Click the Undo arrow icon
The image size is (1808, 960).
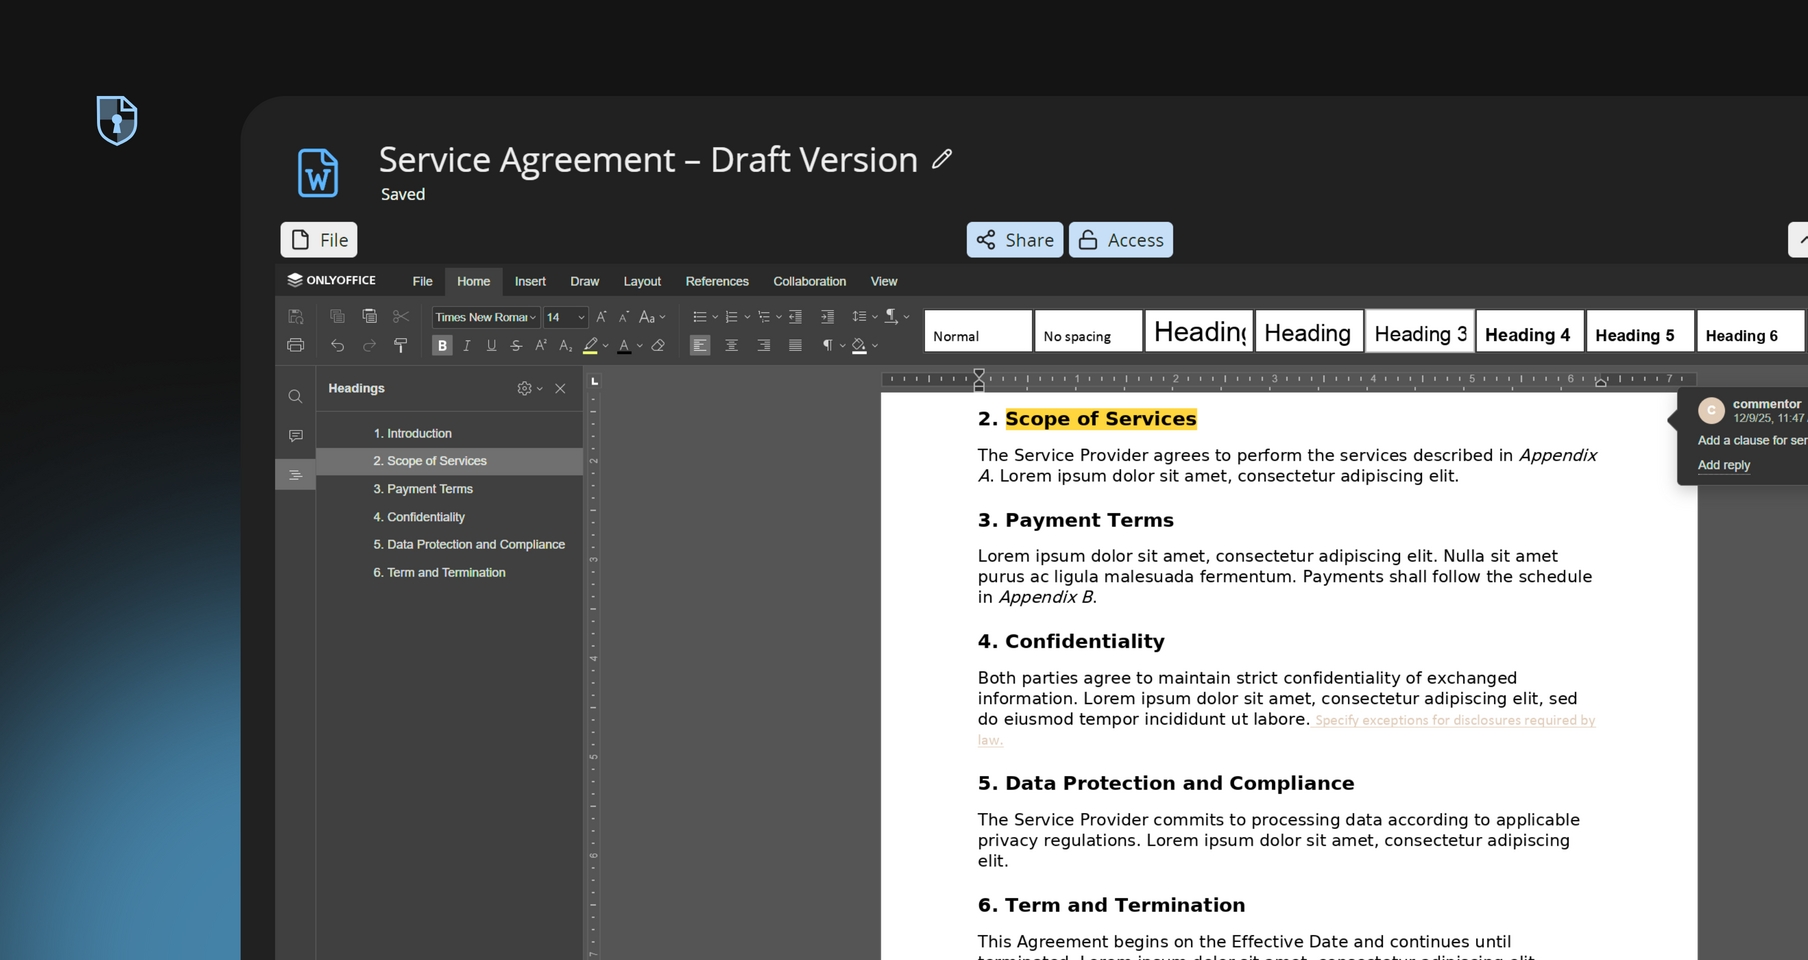pyautogui.click(x=339, y=345)
